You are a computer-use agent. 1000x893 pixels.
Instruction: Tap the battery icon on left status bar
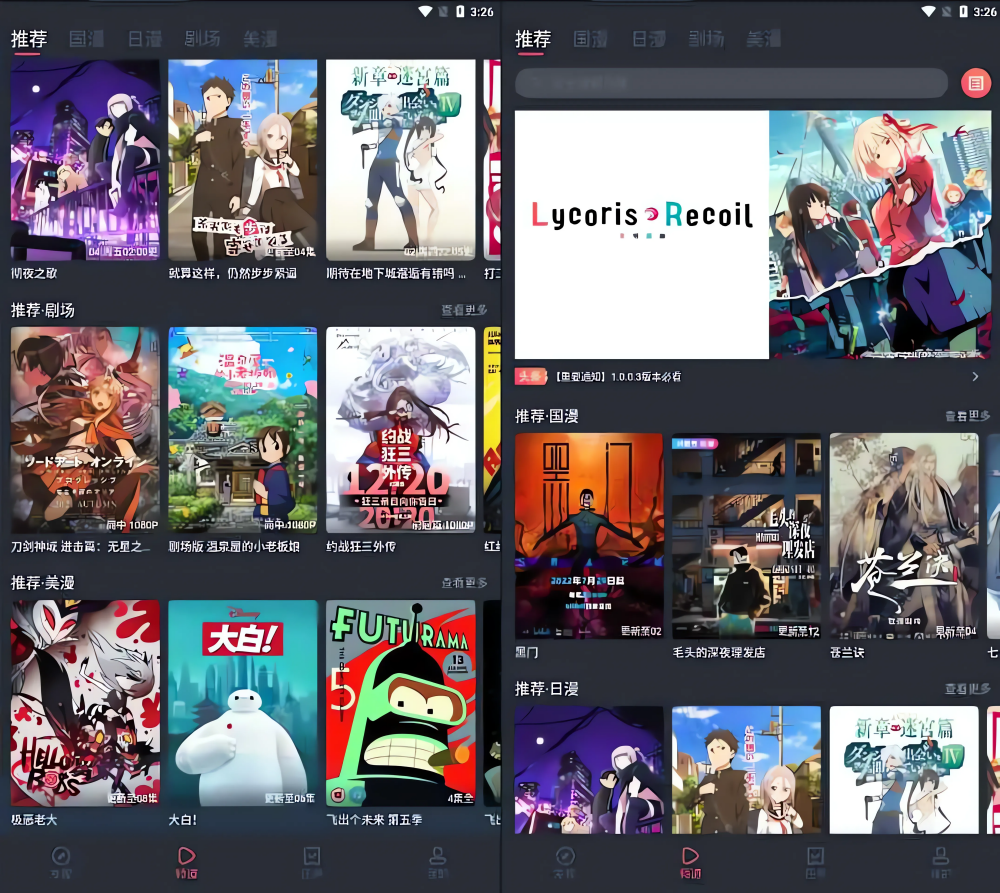pos(460,11)
